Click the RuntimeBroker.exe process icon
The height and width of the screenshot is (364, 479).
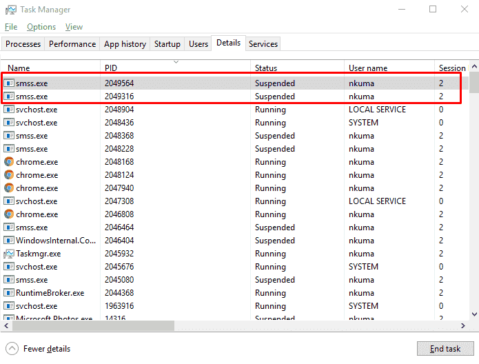(x=9, y=293)
